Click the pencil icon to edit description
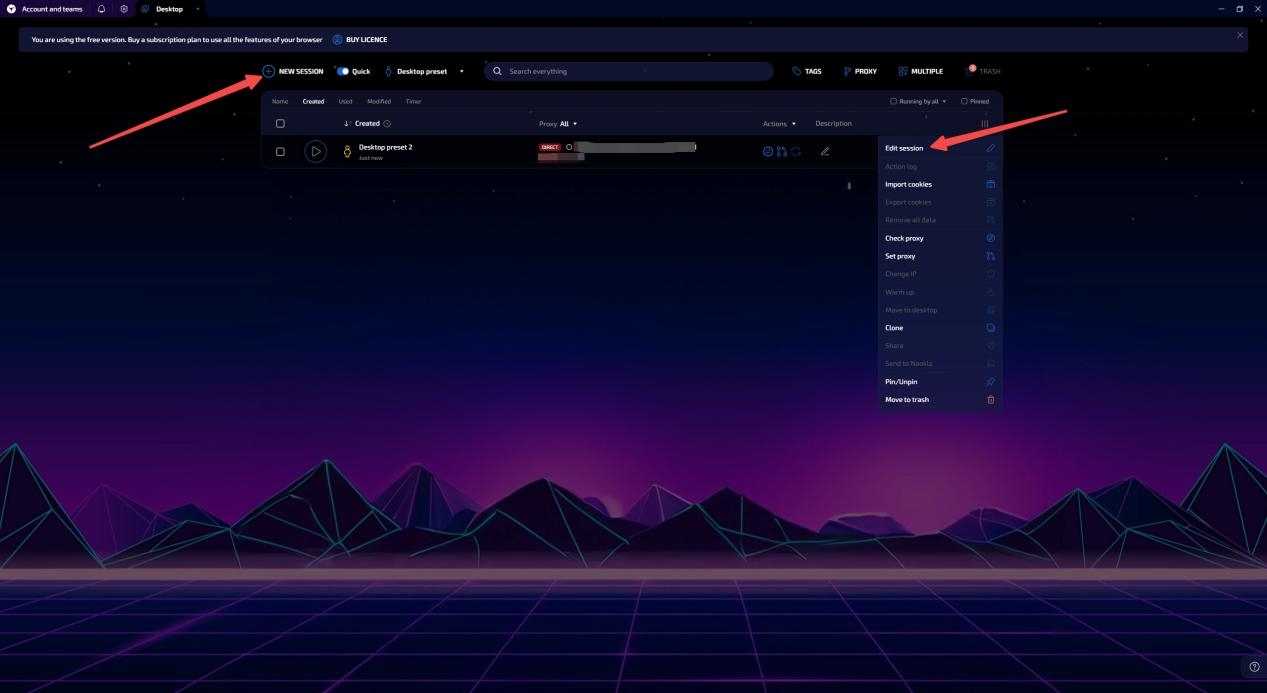The width and height of the screenshot is (1267, 693). pos(825,152)
